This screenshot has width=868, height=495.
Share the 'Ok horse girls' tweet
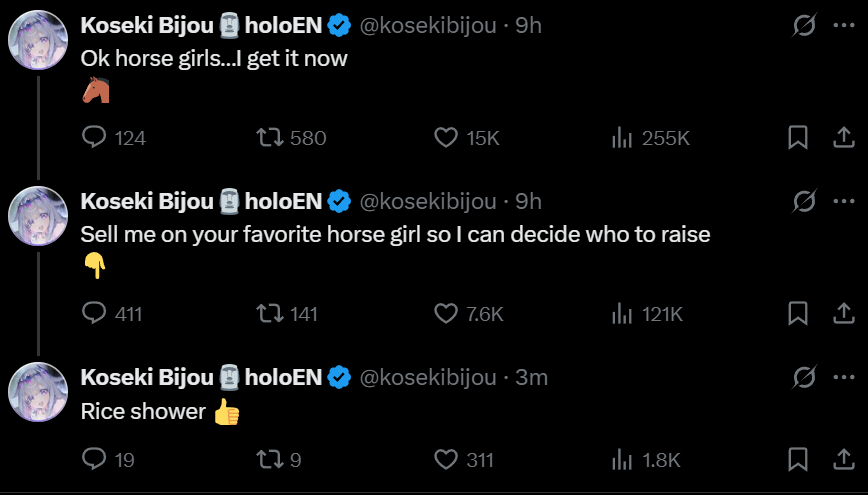(842, 138)
